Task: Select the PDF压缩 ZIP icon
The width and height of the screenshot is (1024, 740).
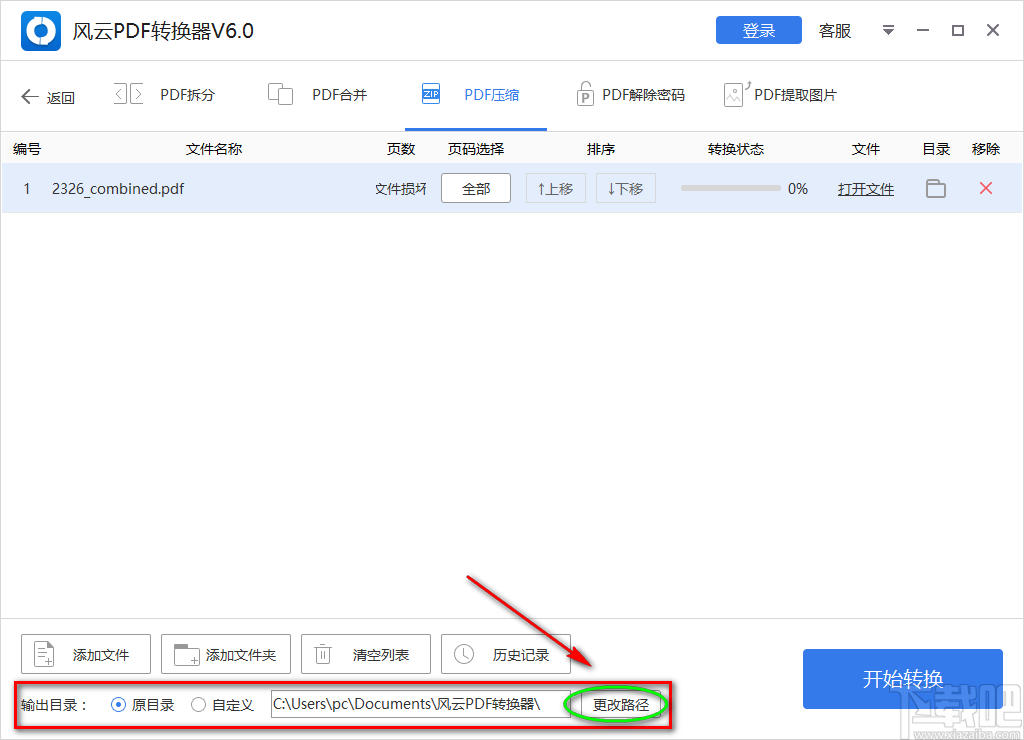Action: [430, 92]
